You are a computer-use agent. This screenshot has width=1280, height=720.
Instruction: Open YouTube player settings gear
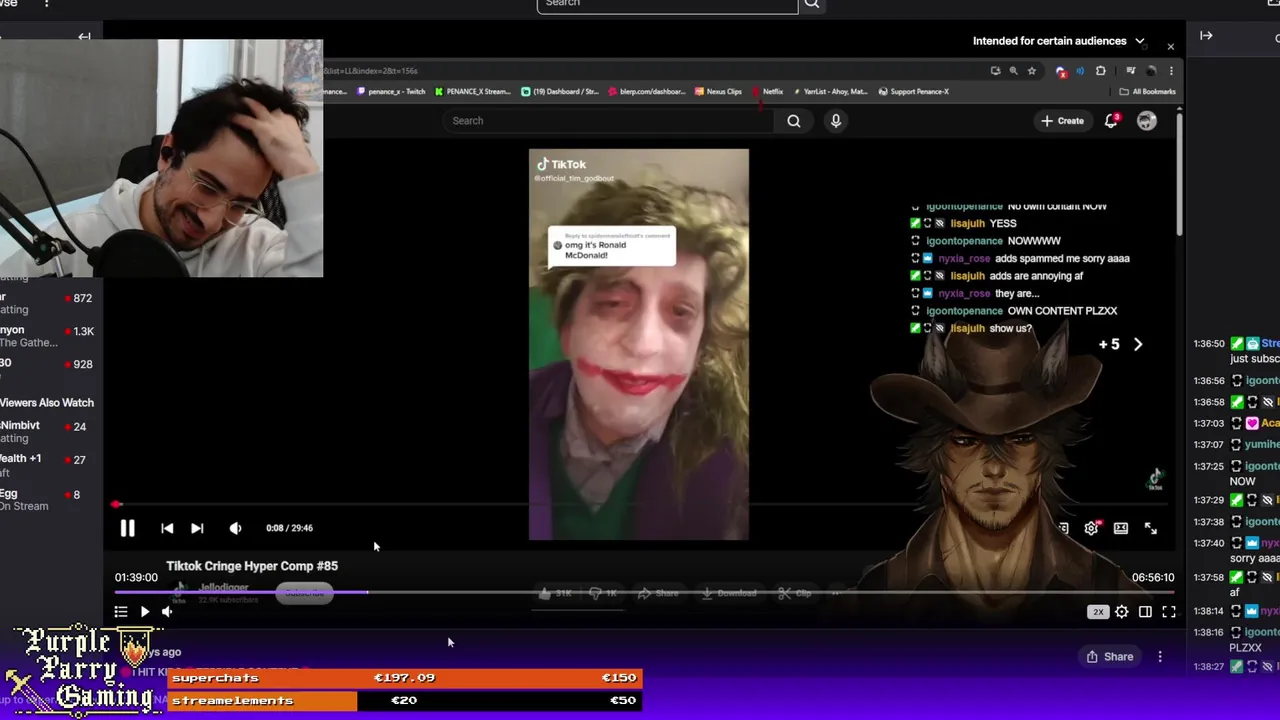(x=1091, y=528)
